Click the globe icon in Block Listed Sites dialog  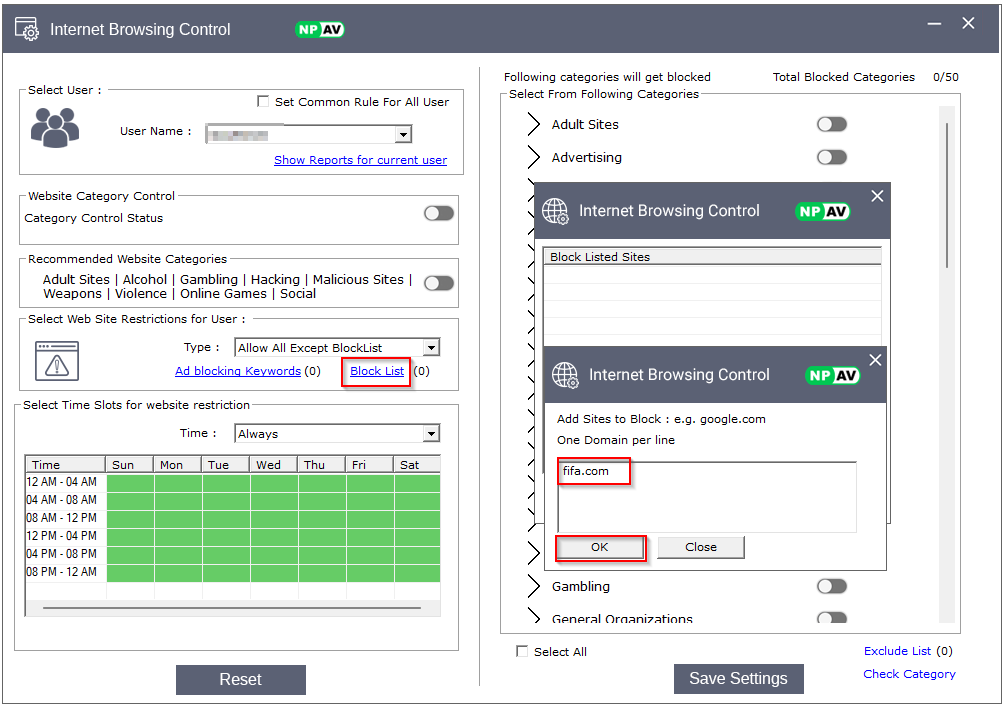click(555, 211)
